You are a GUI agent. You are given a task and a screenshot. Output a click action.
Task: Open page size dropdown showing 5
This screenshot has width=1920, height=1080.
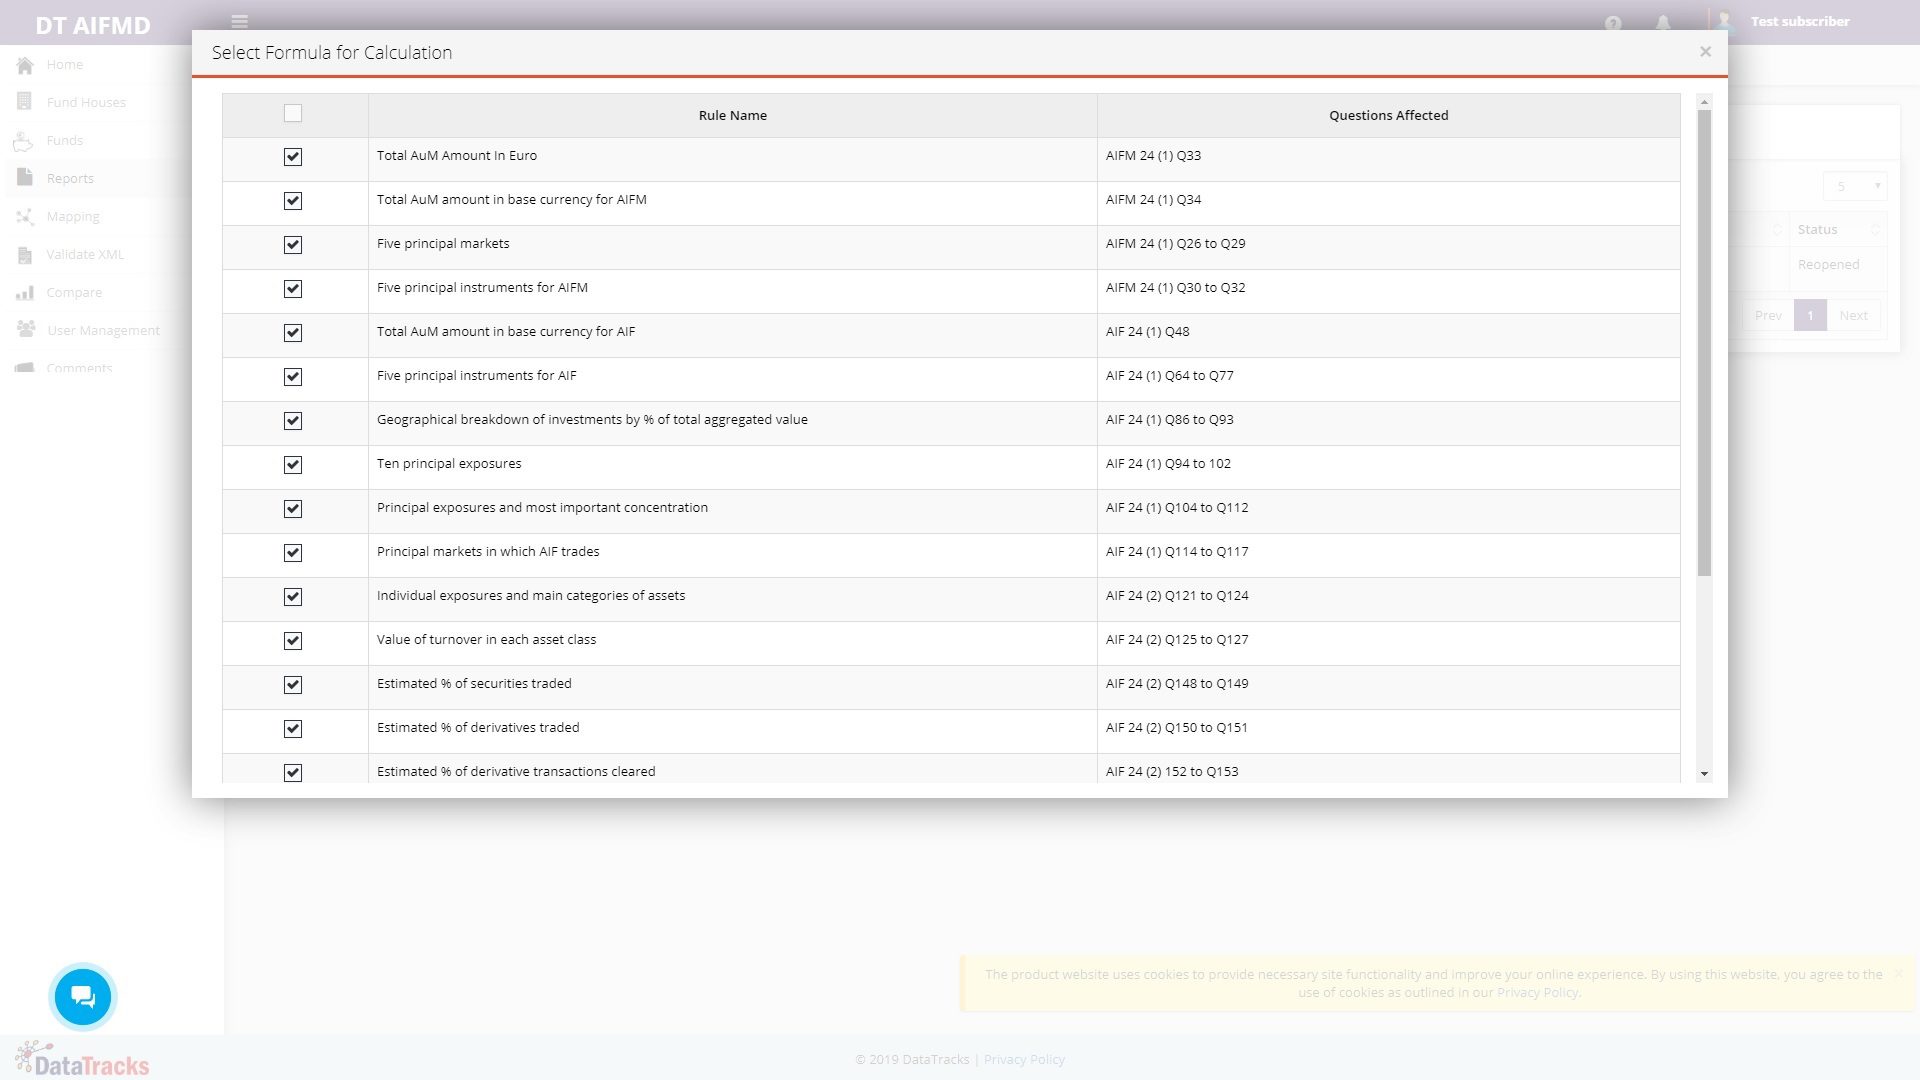(1855, 186)
